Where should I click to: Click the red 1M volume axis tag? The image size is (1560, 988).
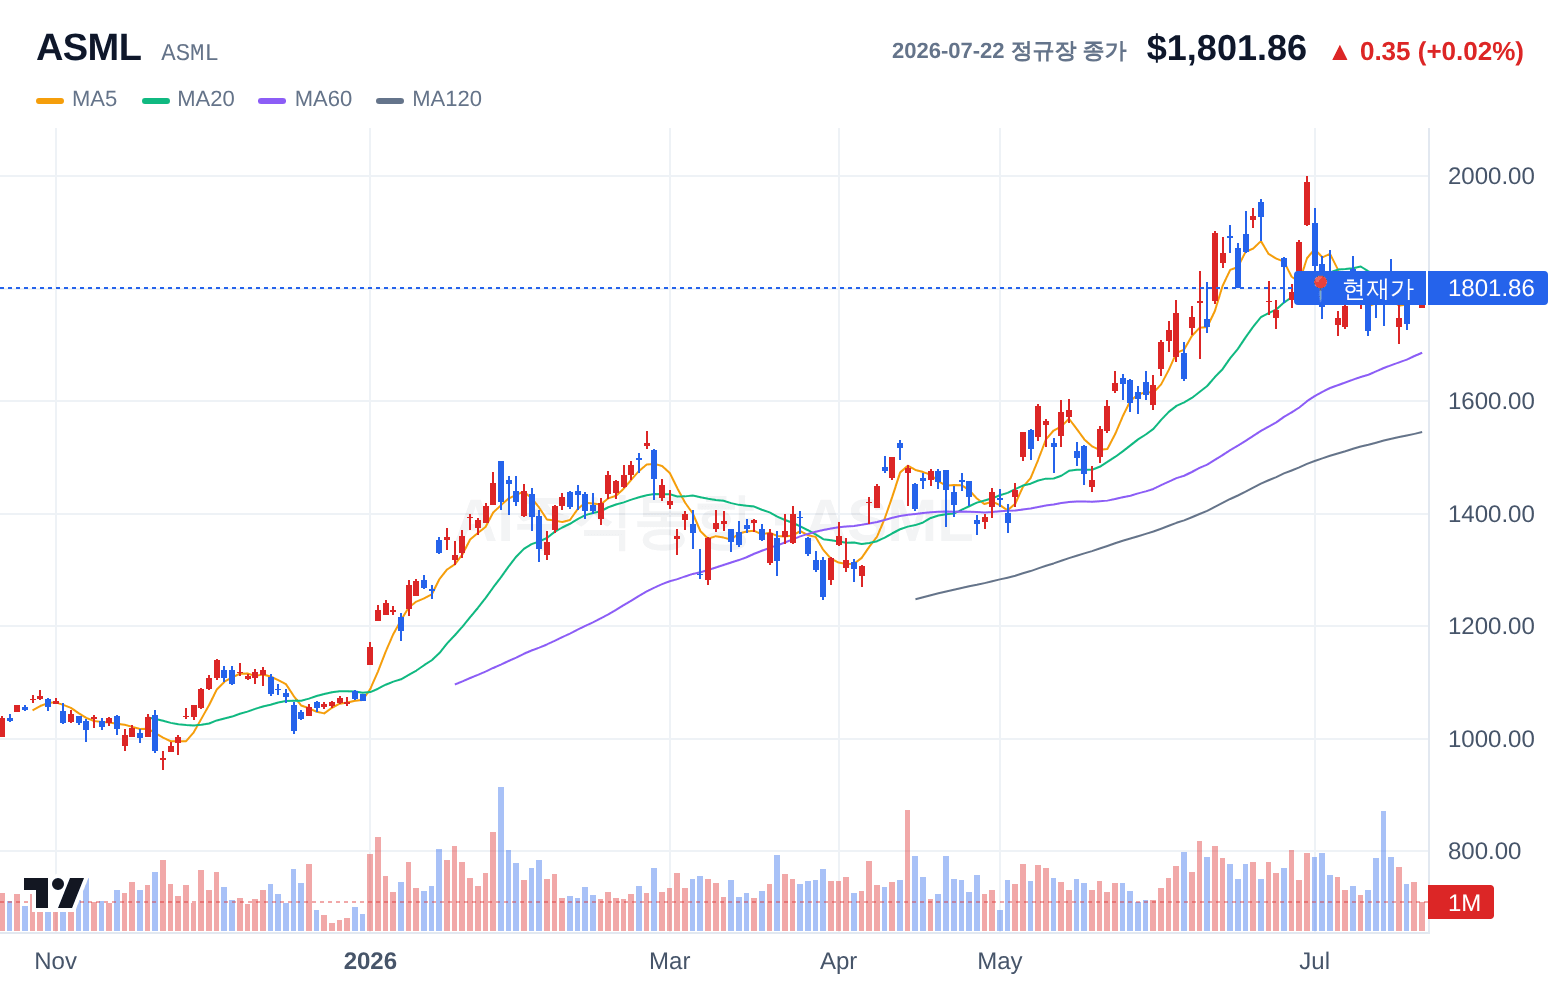tap(1461, 902)
